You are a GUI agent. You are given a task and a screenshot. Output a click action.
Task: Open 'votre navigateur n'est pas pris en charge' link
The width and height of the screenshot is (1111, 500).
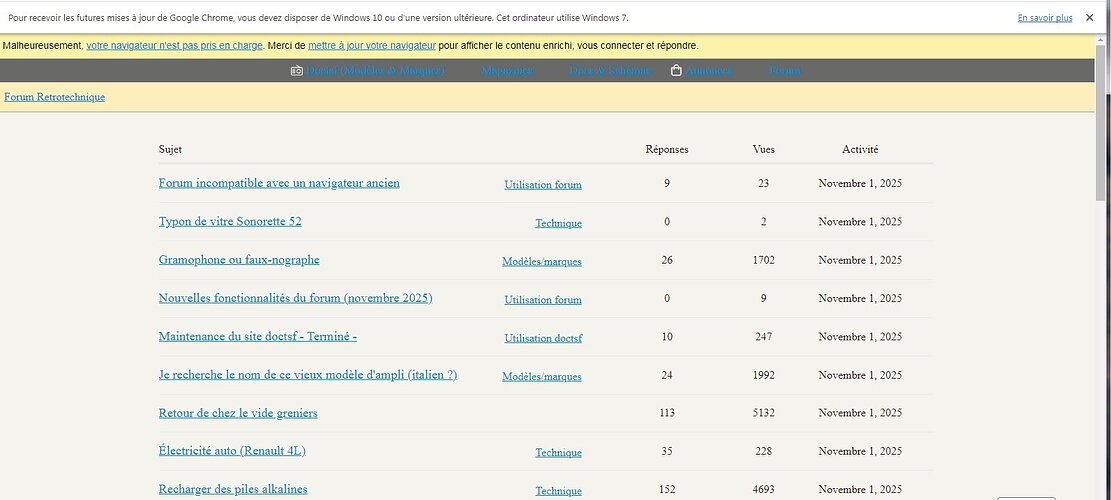click(174, 46)
